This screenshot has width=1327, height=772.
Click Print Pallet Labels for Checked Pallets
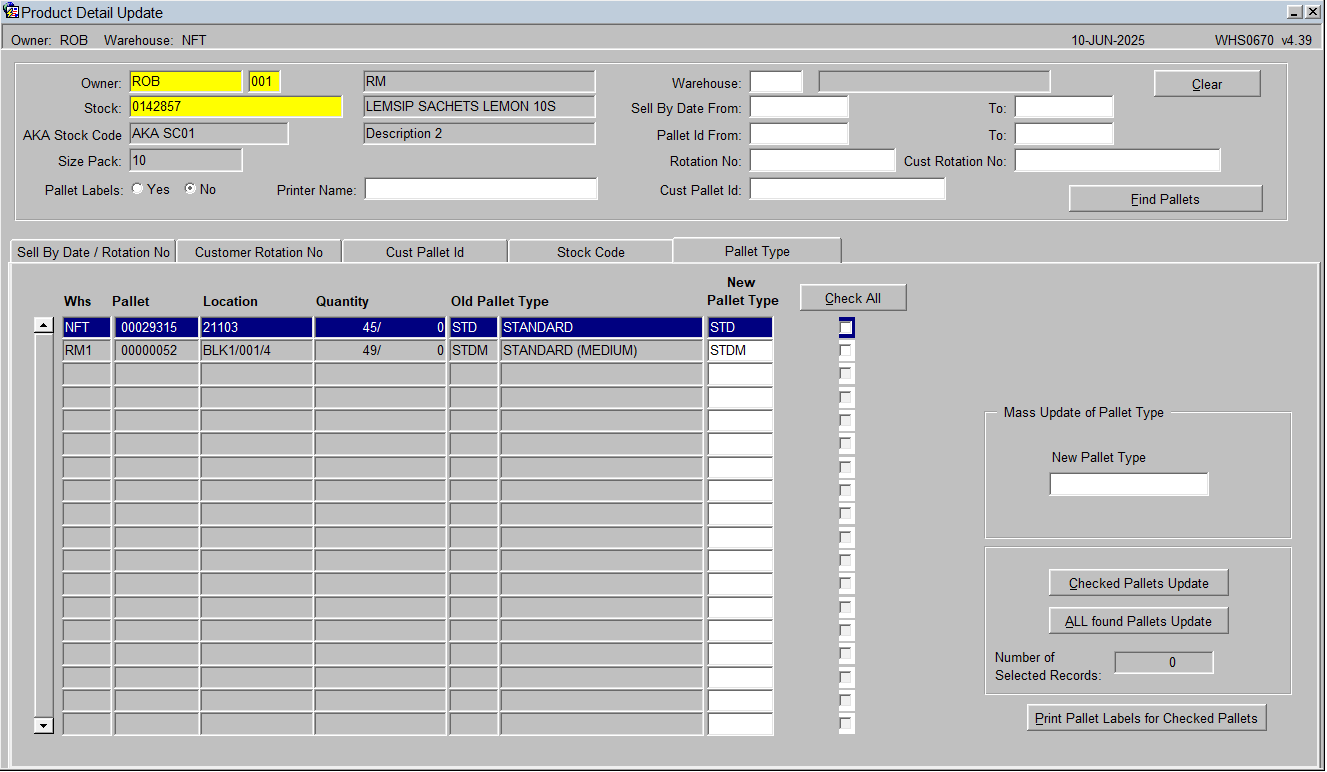coord(1146,718)
